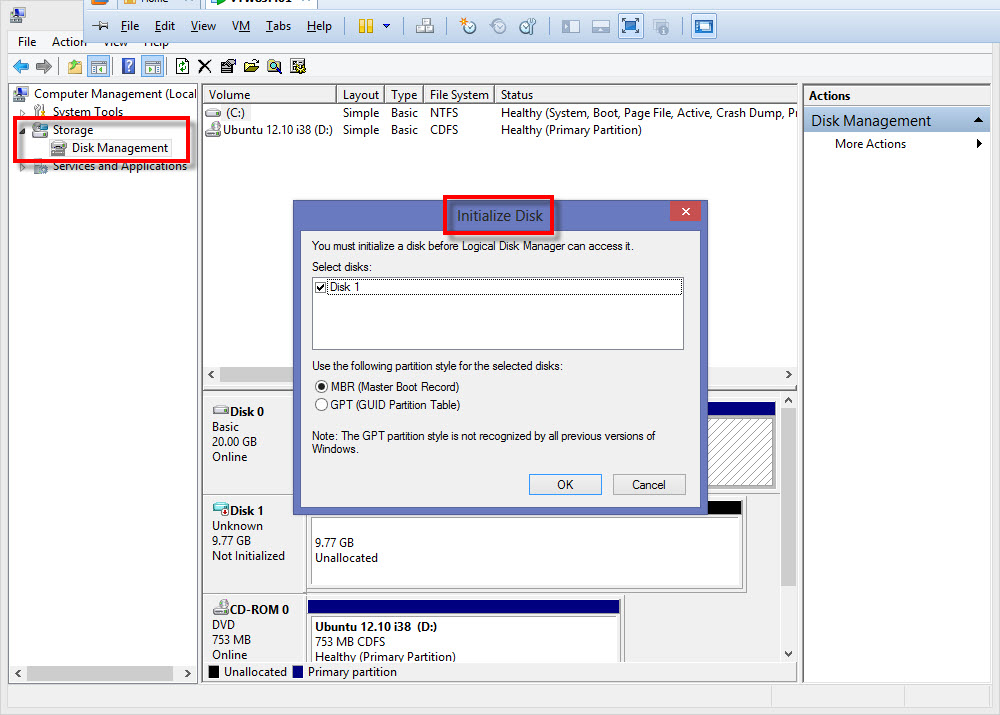The image size is (1000, 715).
Task: Click the black Unallocated legend swatch
Action: pos(214,672)
